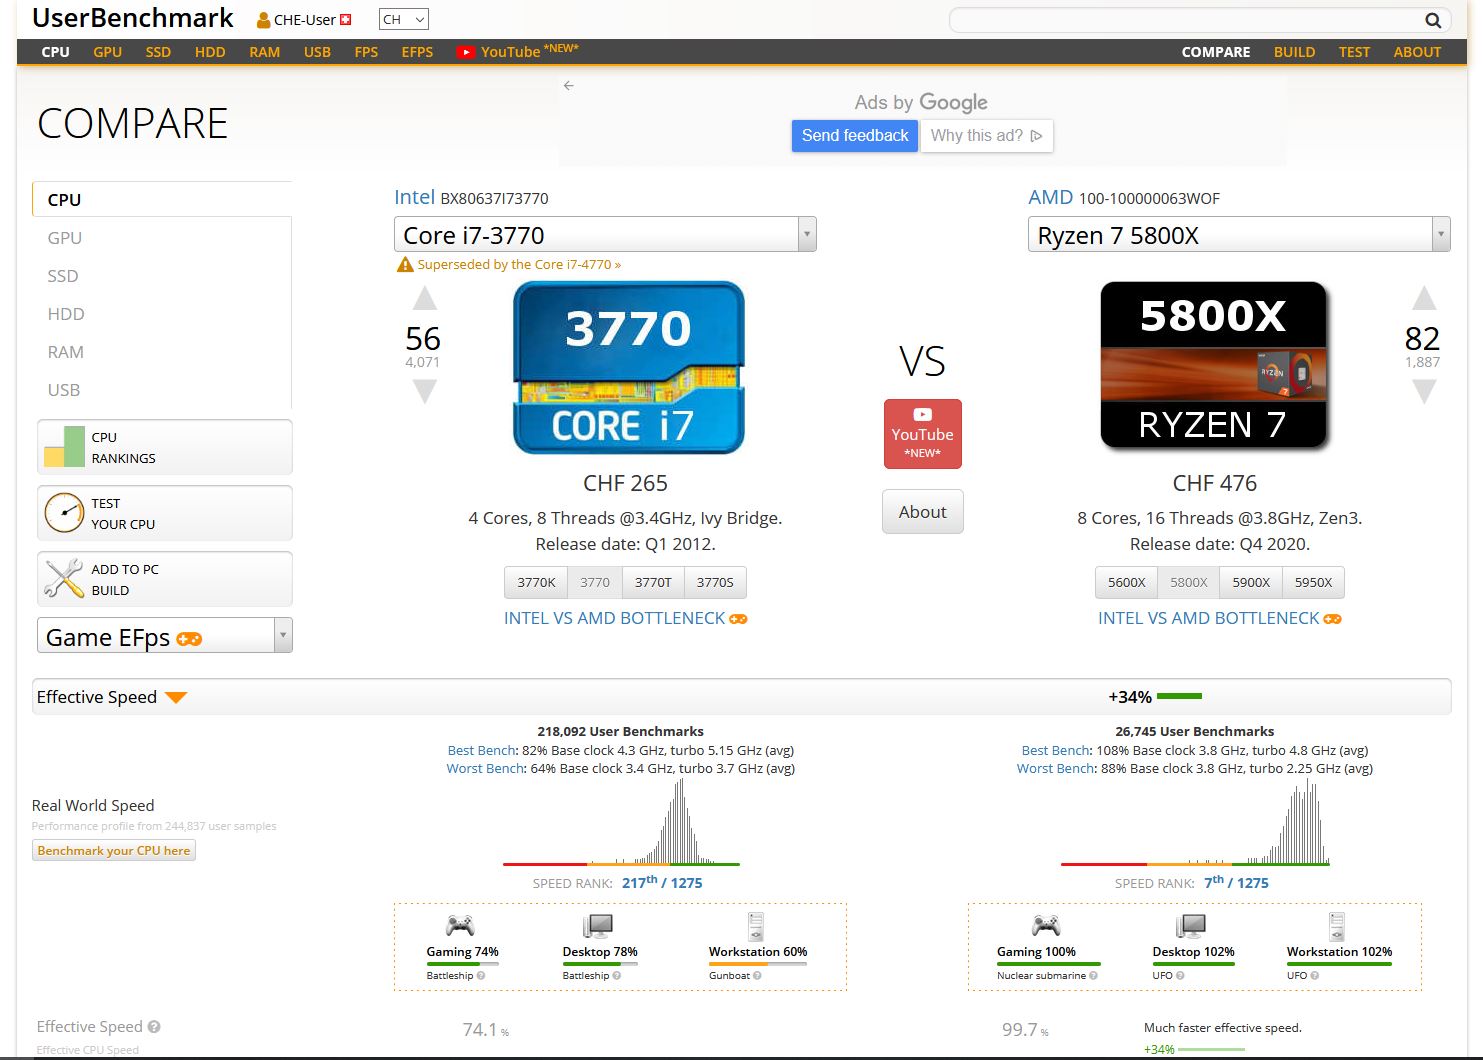Click the red YouTube button under VS
Viewport: 1483px width, 1060px height.
pyautogui.click(x=922, y=434)
